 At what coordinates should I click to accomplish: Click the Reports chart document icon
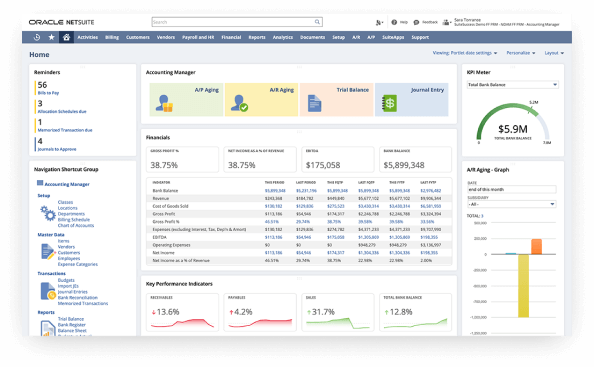coord(48,328)
